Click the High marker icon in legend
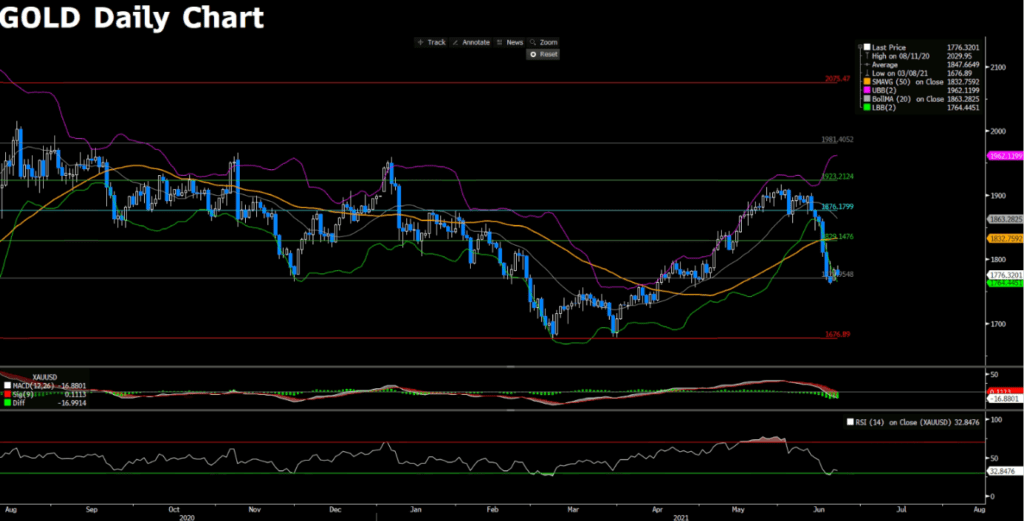 (867, 56)
